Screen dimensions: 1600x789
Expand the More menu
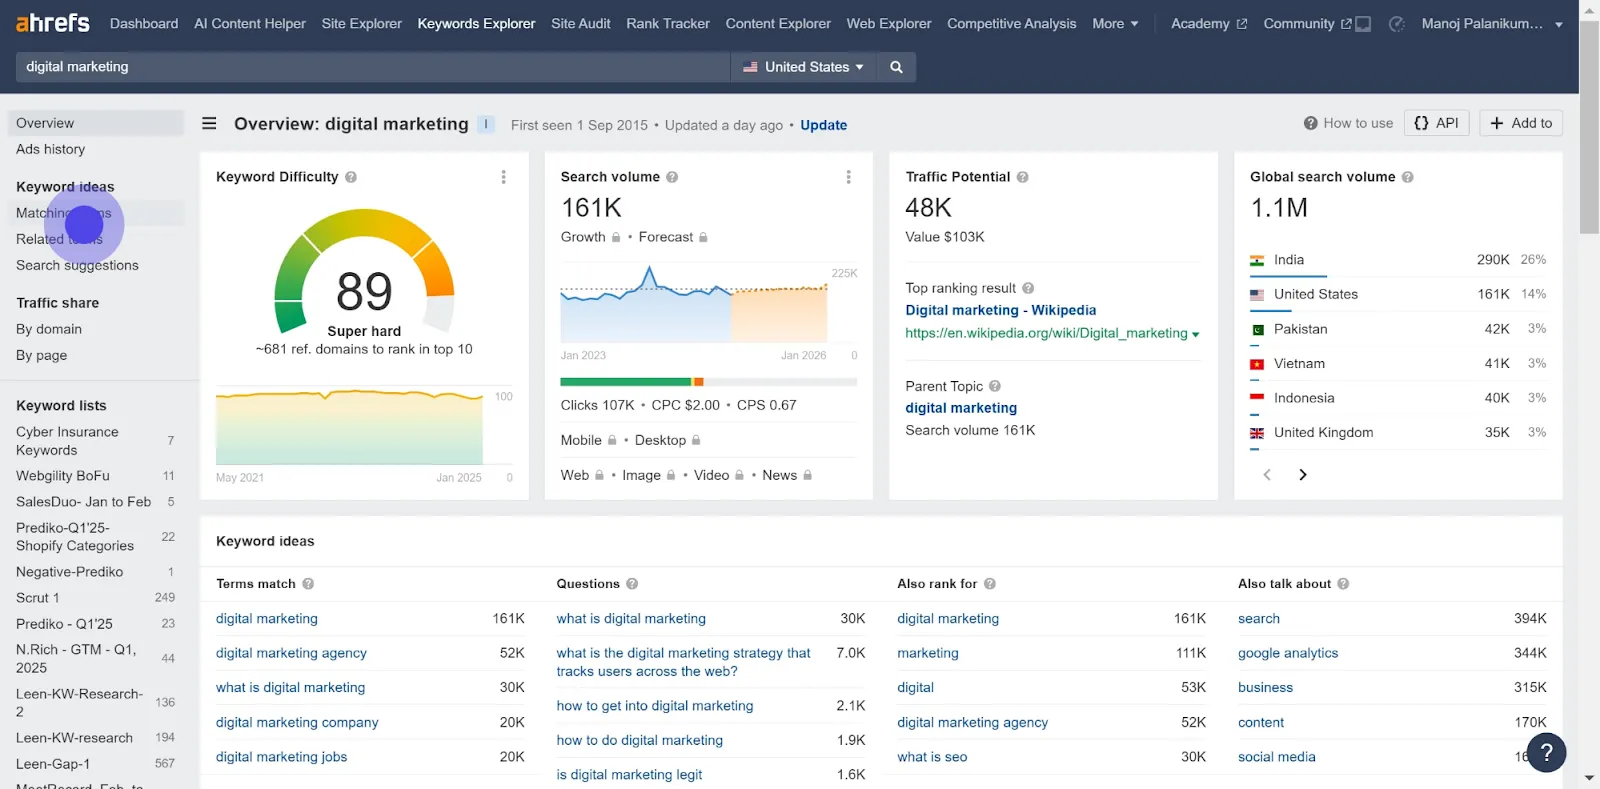point(1115,24)
